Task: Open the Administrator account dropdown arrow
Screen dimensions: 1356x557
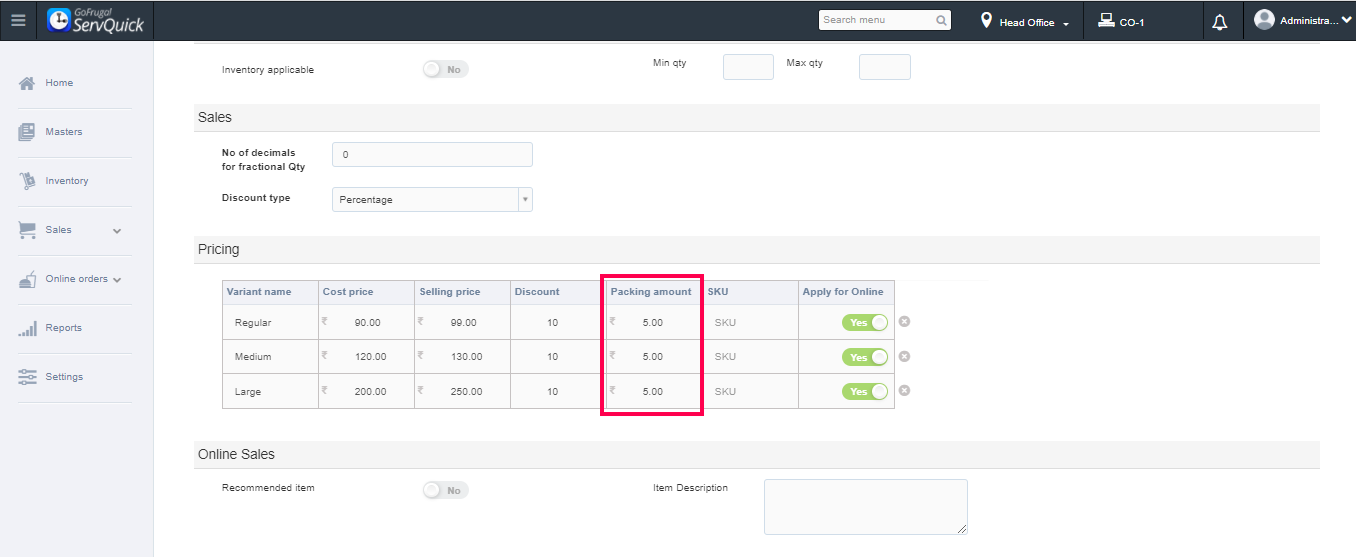Action: pos(1346,20)
